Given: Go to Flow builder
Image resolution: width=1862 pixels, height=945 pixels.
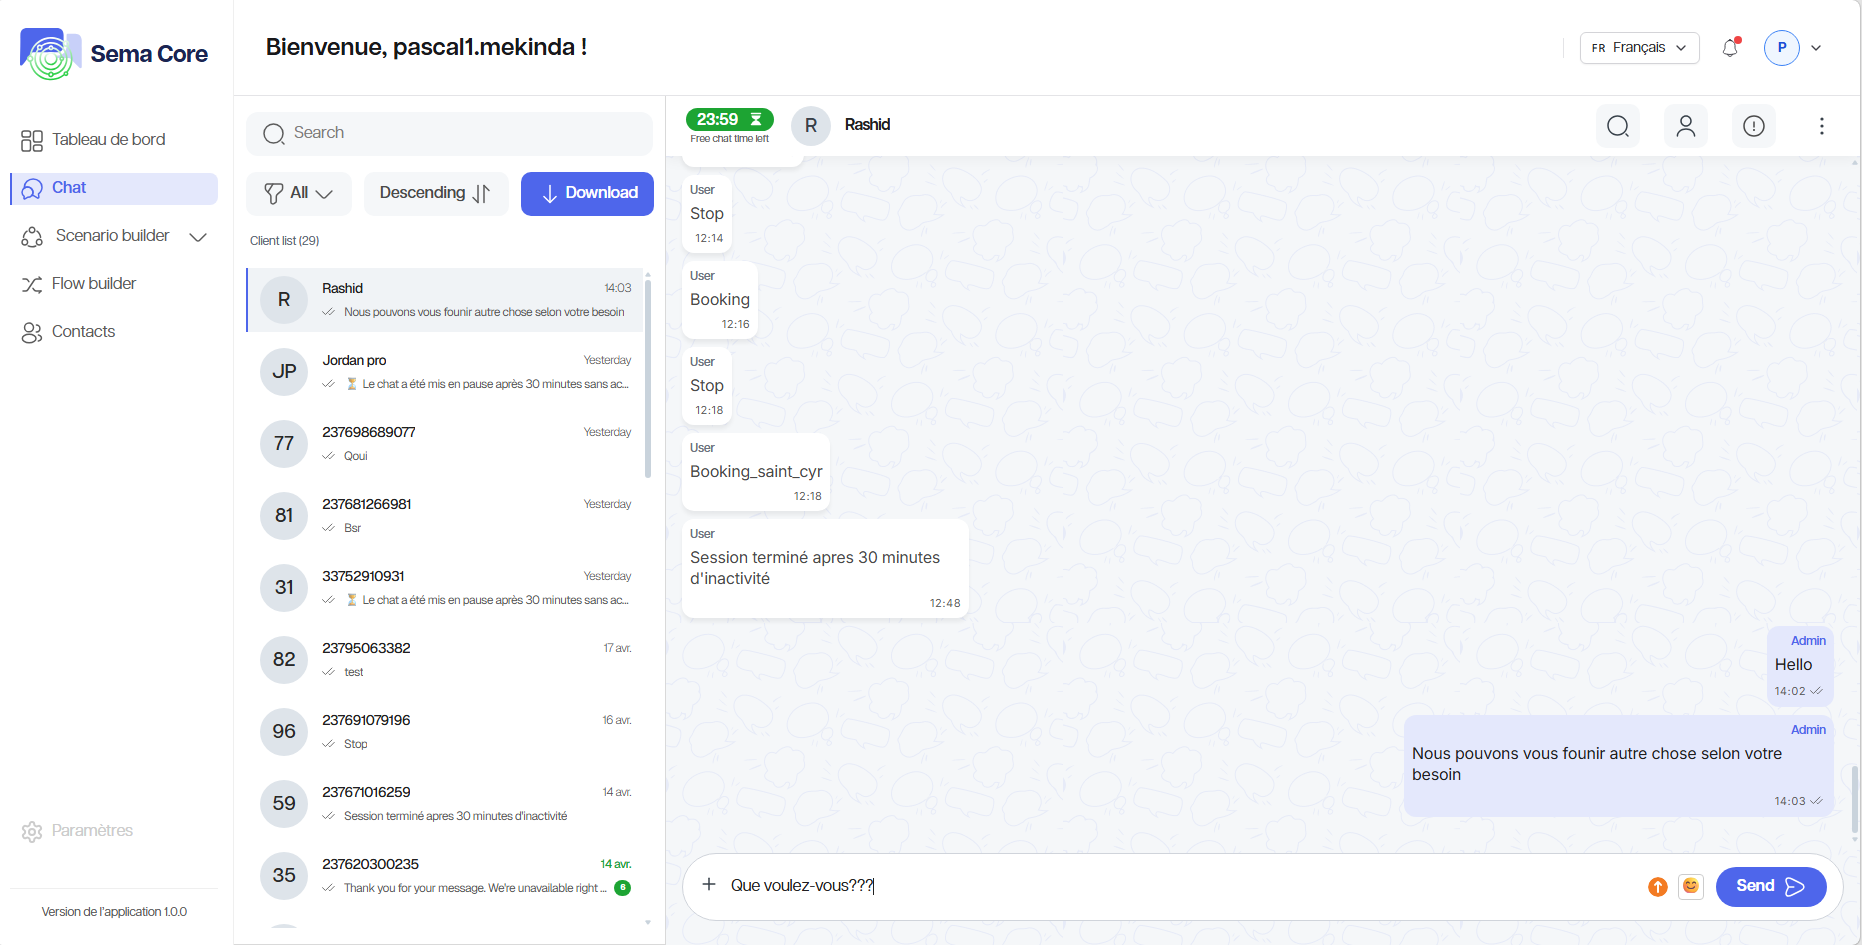Looking at the screenshot, I should pos(93,284).
